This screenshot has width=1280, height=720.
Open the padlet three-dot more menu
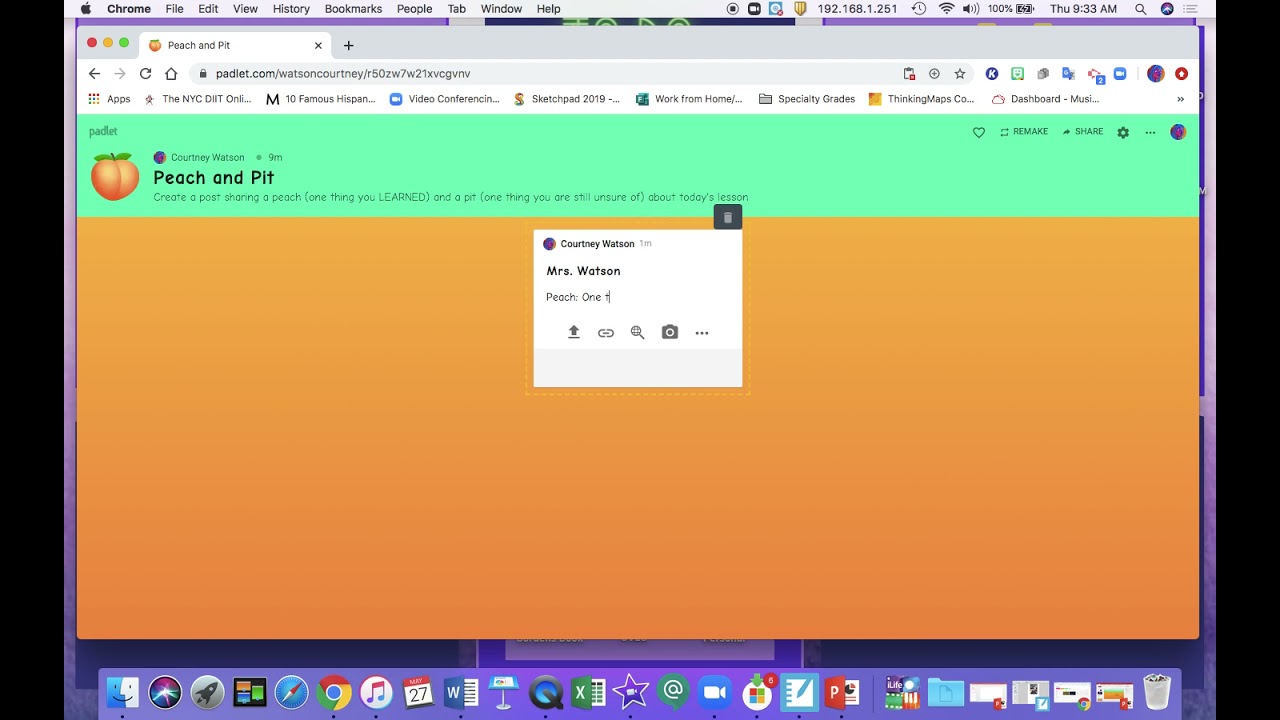pos(1150,132)
